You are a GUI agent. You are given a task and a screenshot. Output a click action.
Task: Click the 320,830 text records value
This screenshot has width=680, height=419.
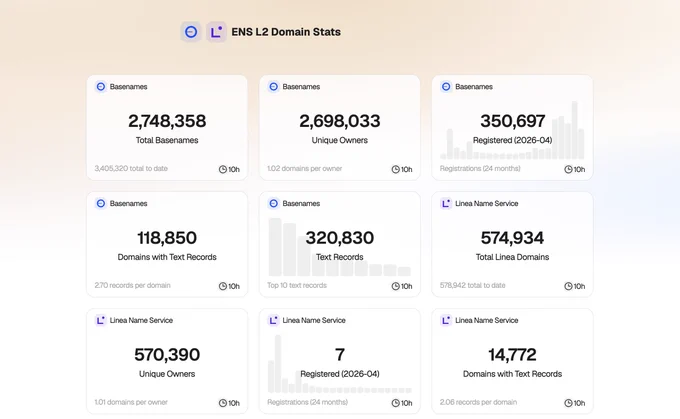point(340,238)
